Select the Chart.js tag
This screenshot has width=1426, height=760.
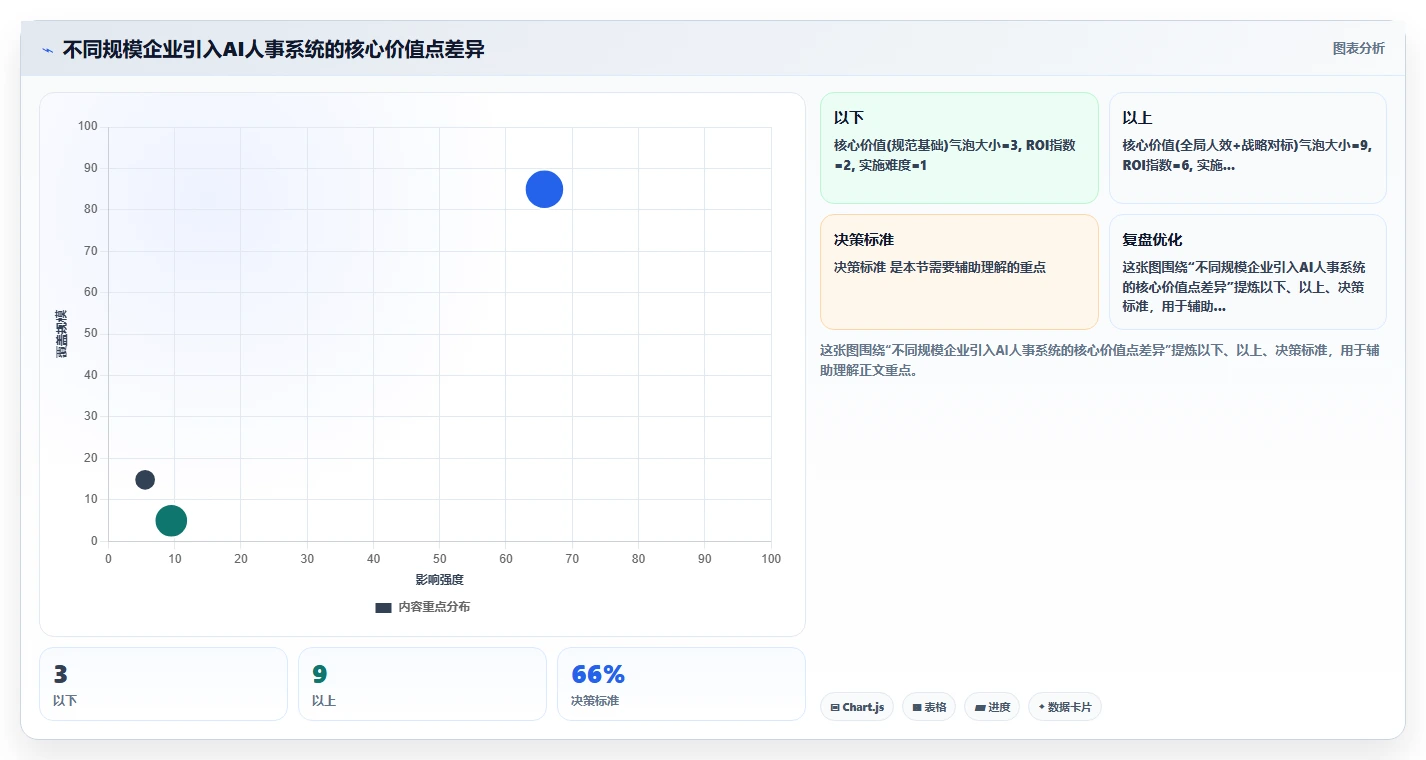coord(857,707)
